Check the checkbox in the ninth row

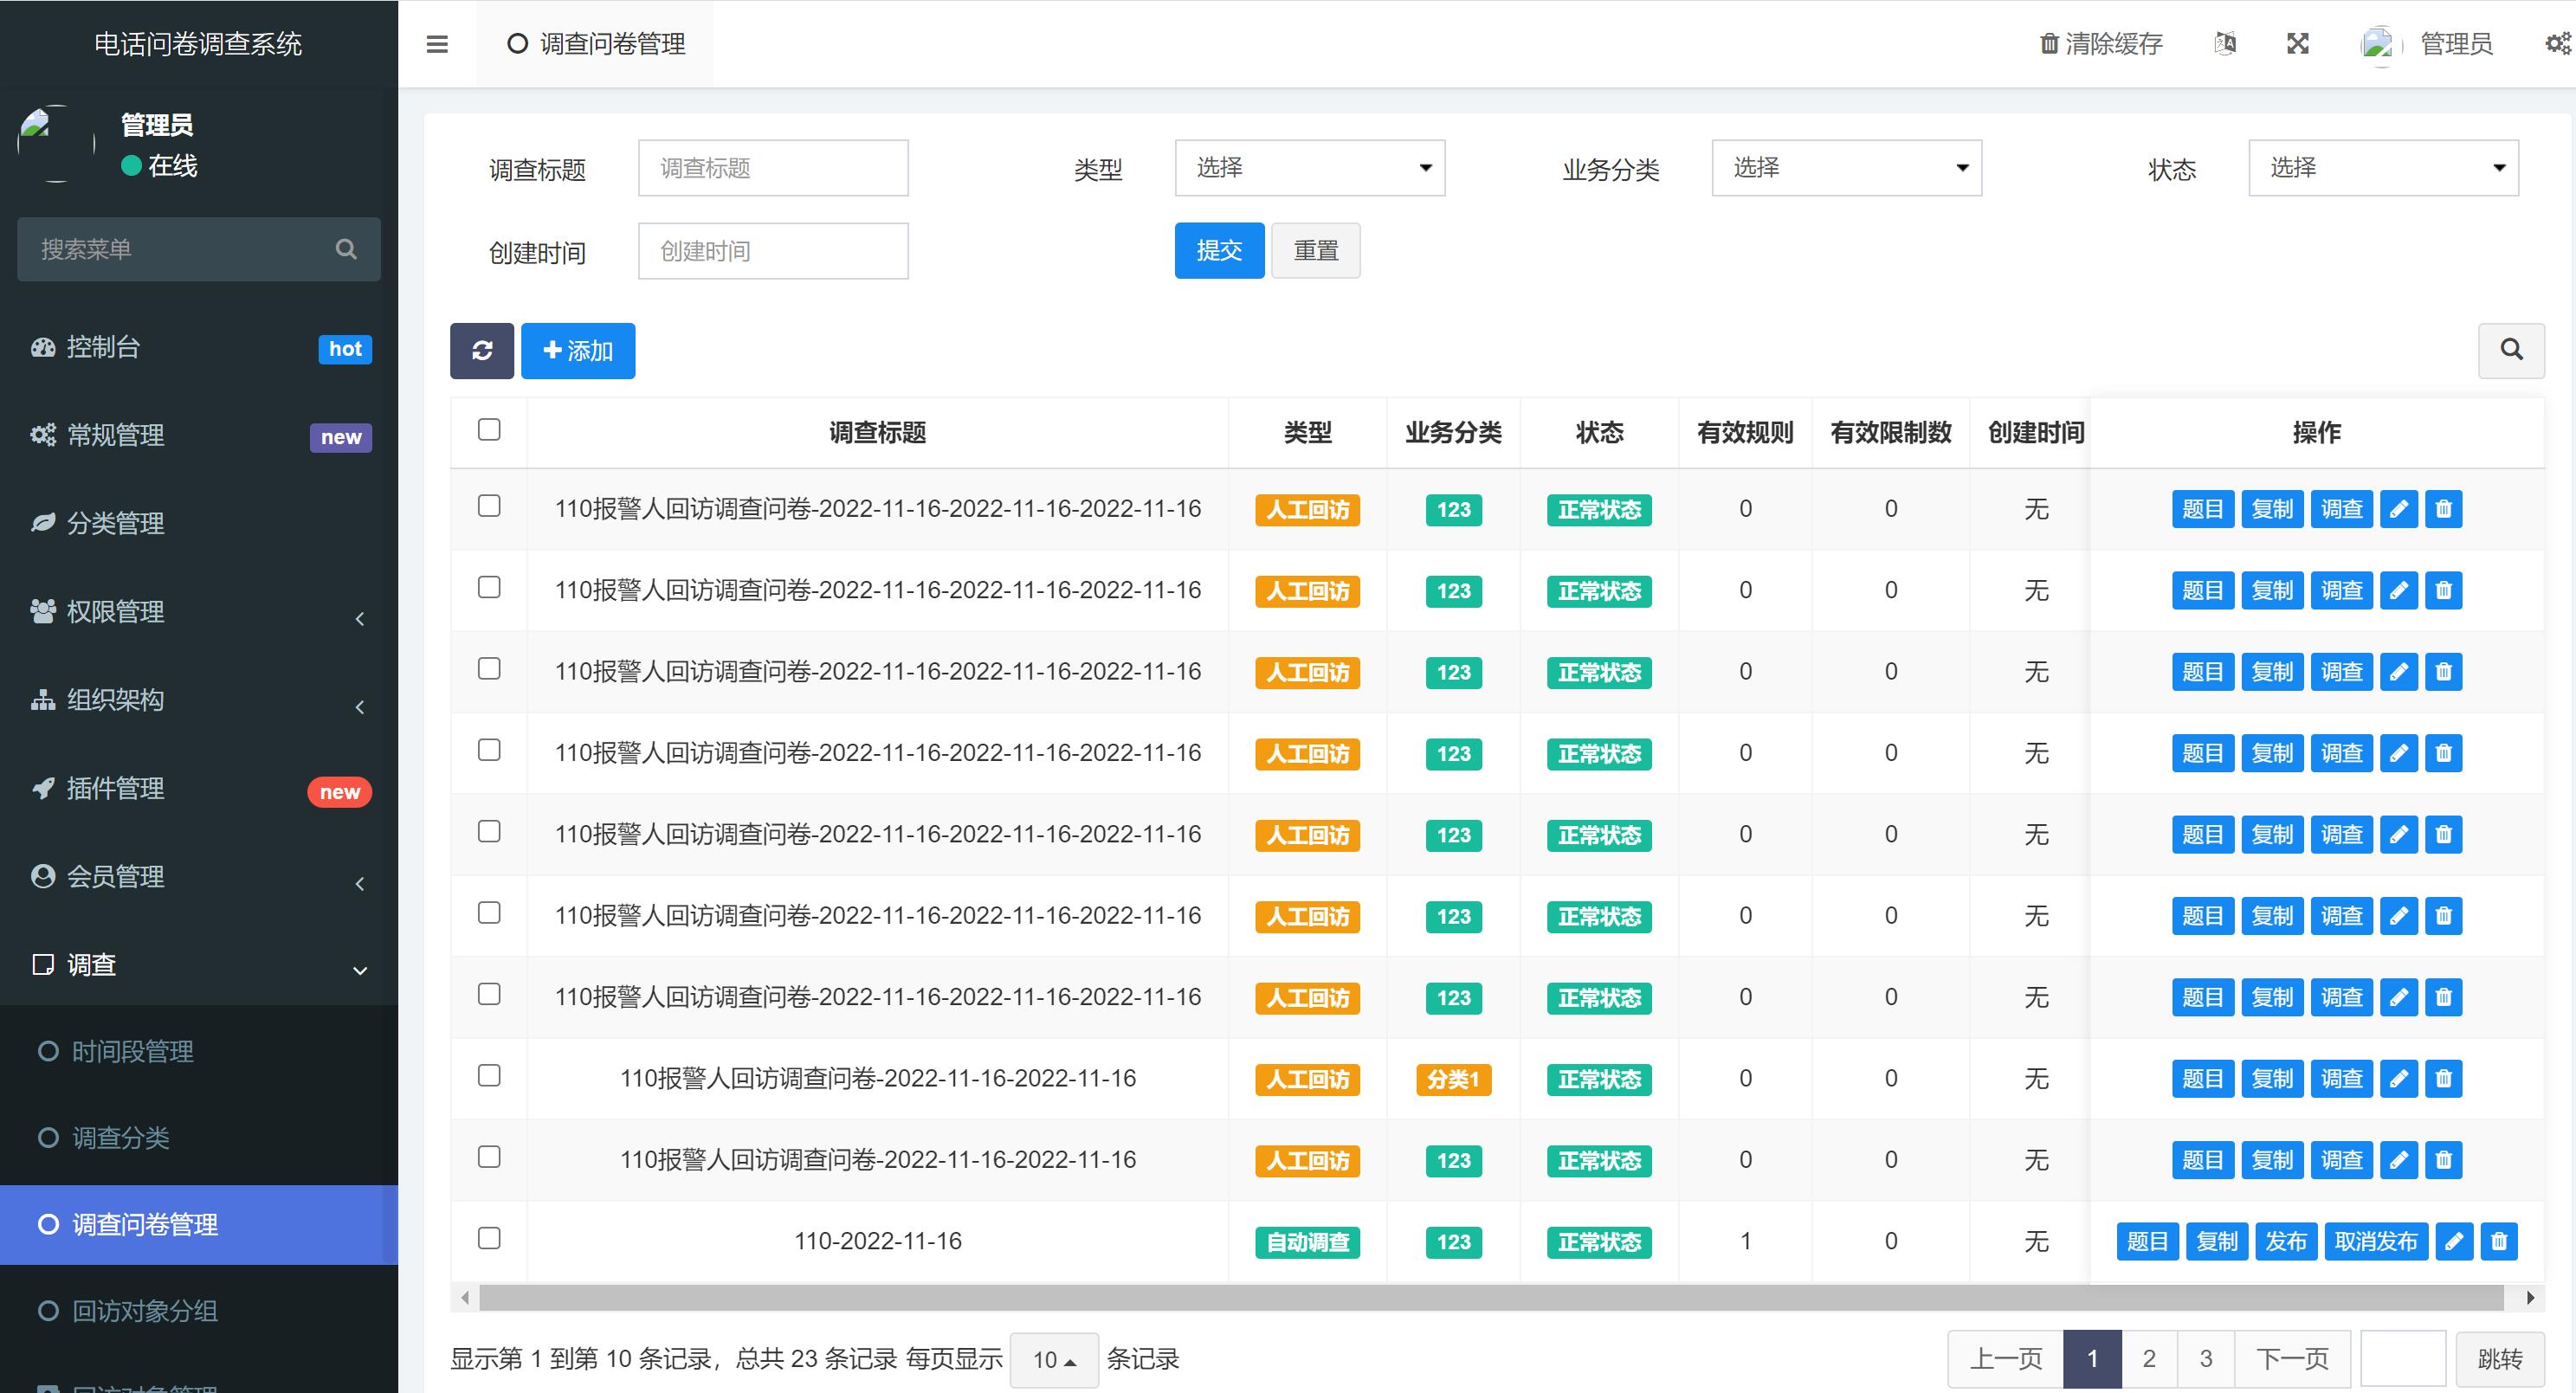[489, 1157]
